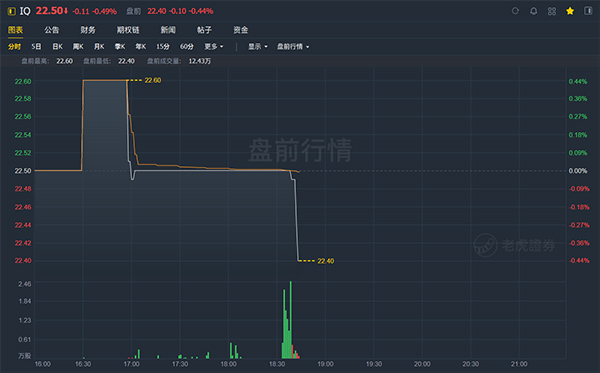Toggle the yellow favorite star
The height and width of the screenshot is (373, 600).
click(x=570, y=11)
